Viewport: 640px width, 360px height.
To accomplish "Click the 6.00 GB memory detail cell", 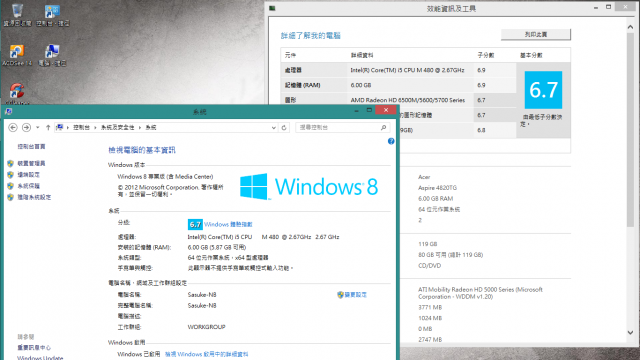I will tap(361, 85).
